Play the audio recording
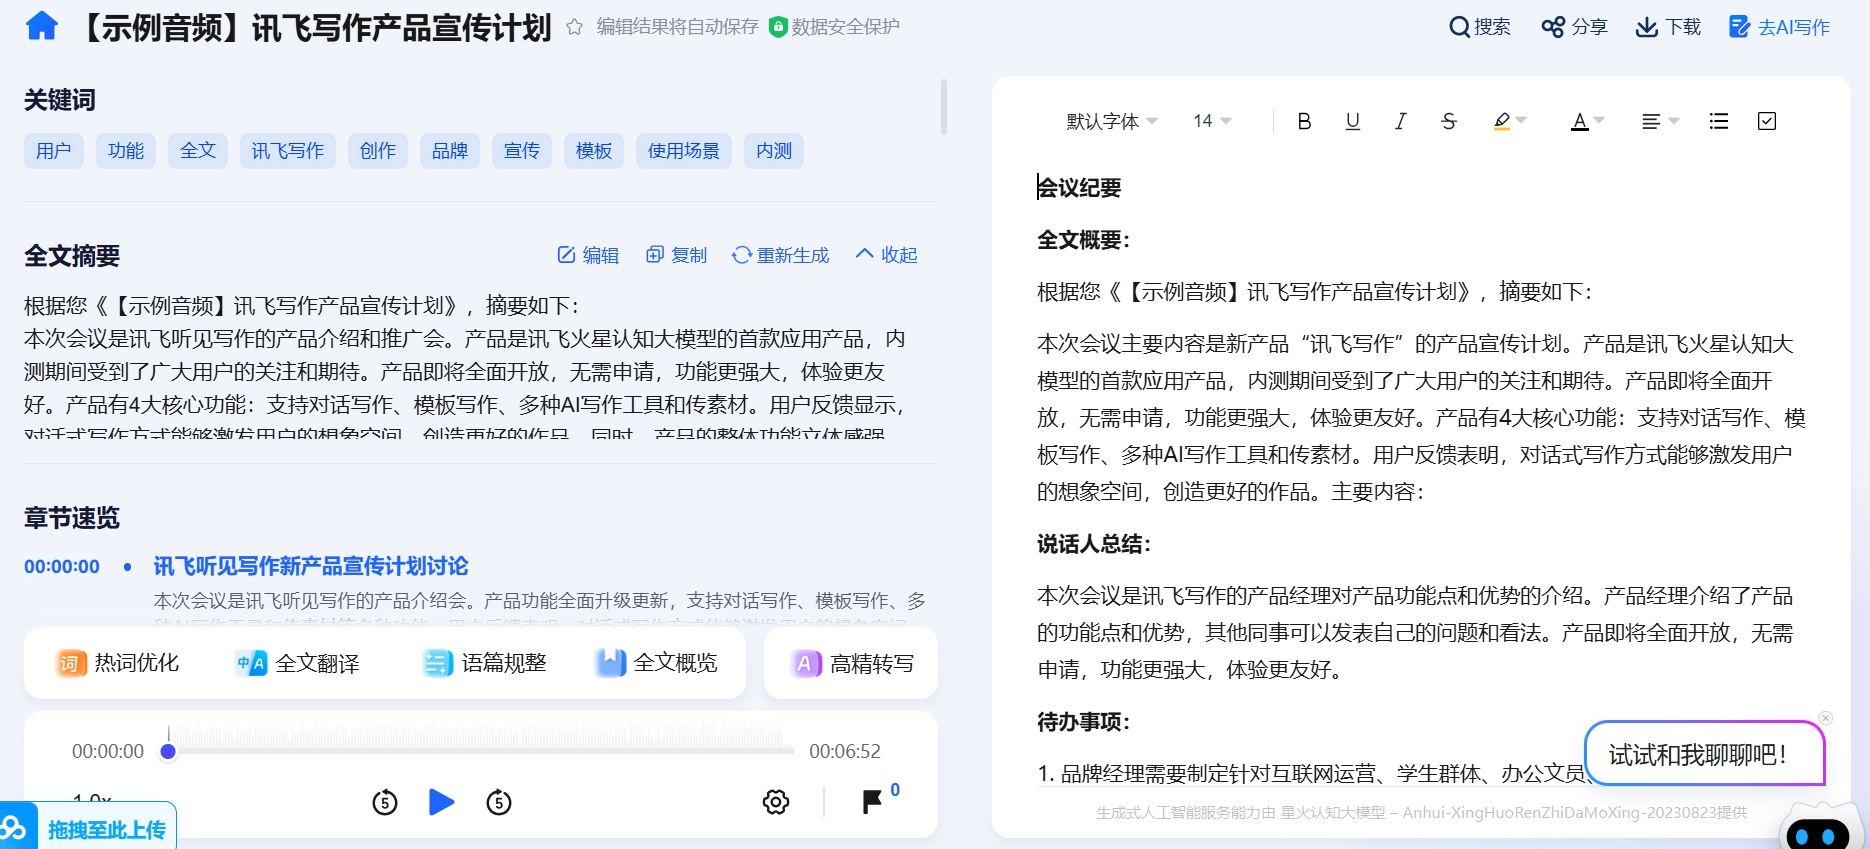 (441, 802)
